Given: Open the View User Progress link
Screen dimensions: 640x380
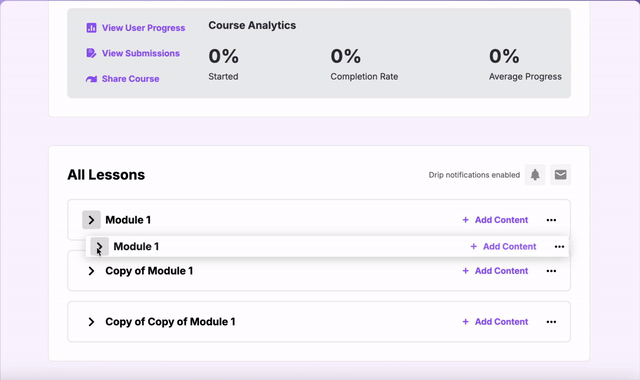Looking at the screenshot, I should [143, 28].
